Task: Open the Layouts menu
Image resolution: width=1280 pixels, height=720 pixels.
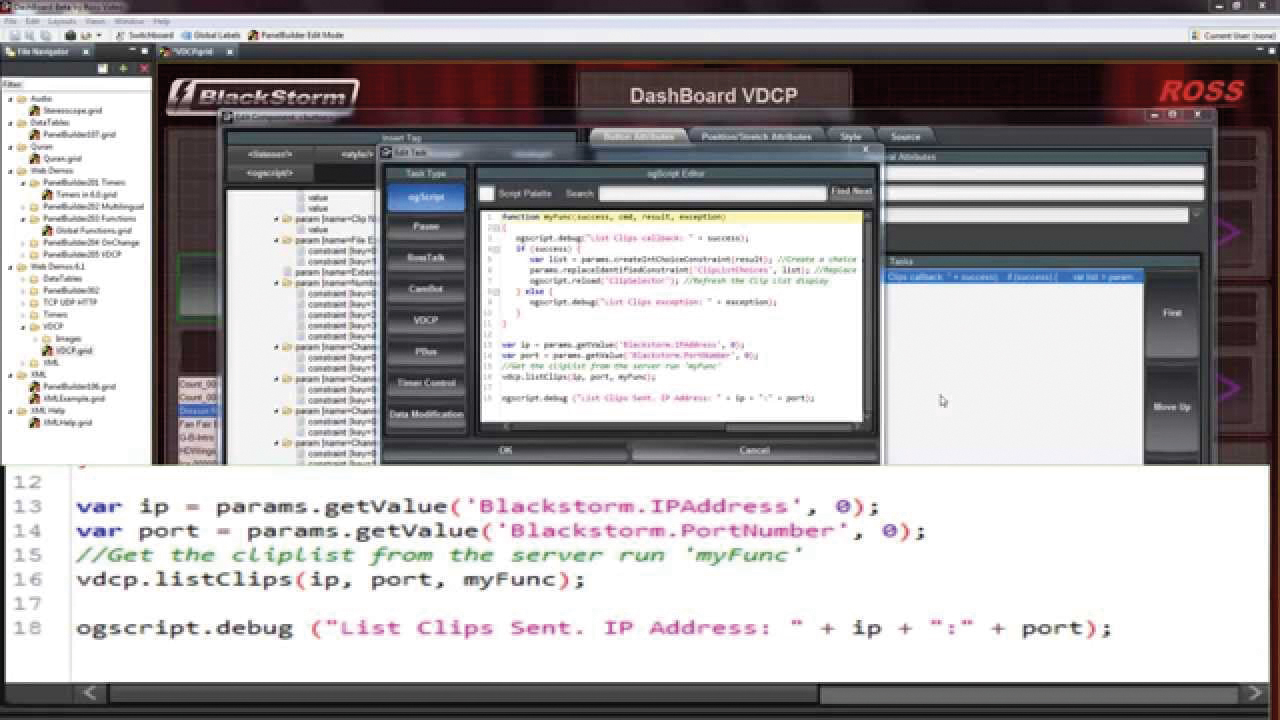Action: pos(62,21)
